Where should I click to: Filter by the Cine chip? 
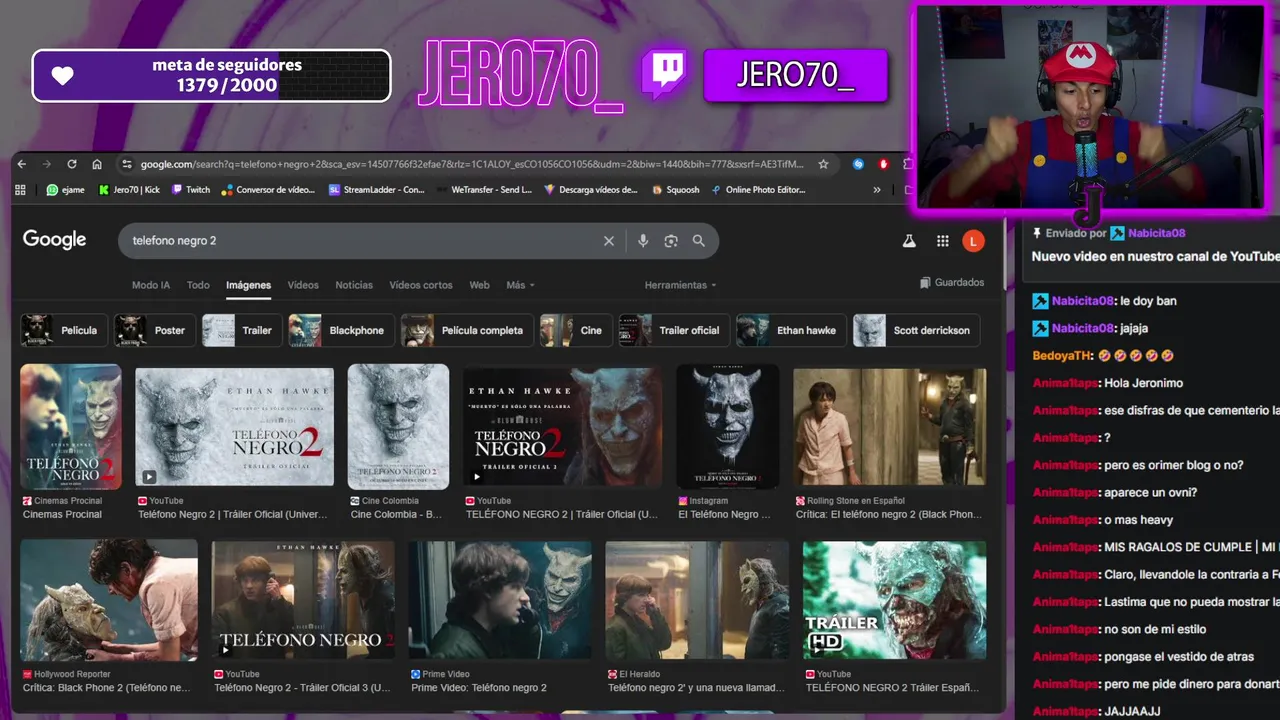coord(575,330)
